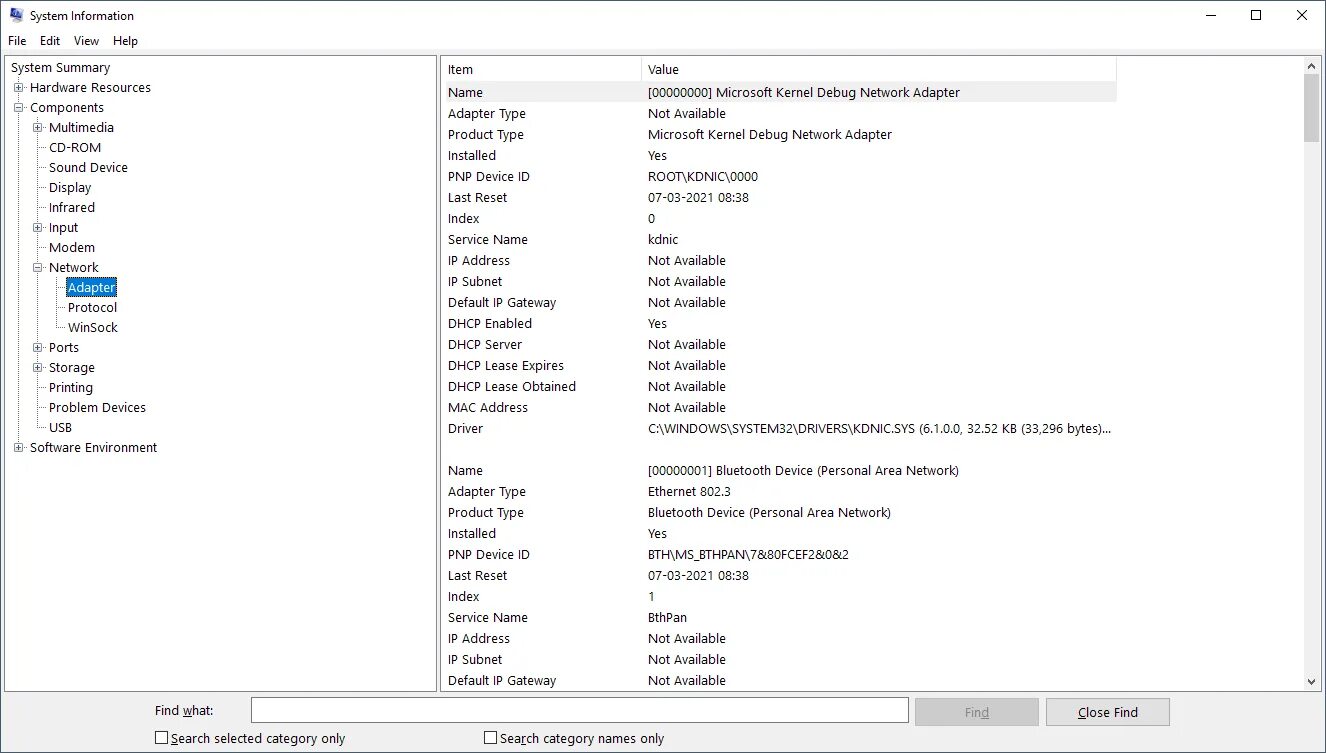Open the File menu
Image resolution: width=1326 pixels, height=753 pixels.
click(x=17, y=41)
